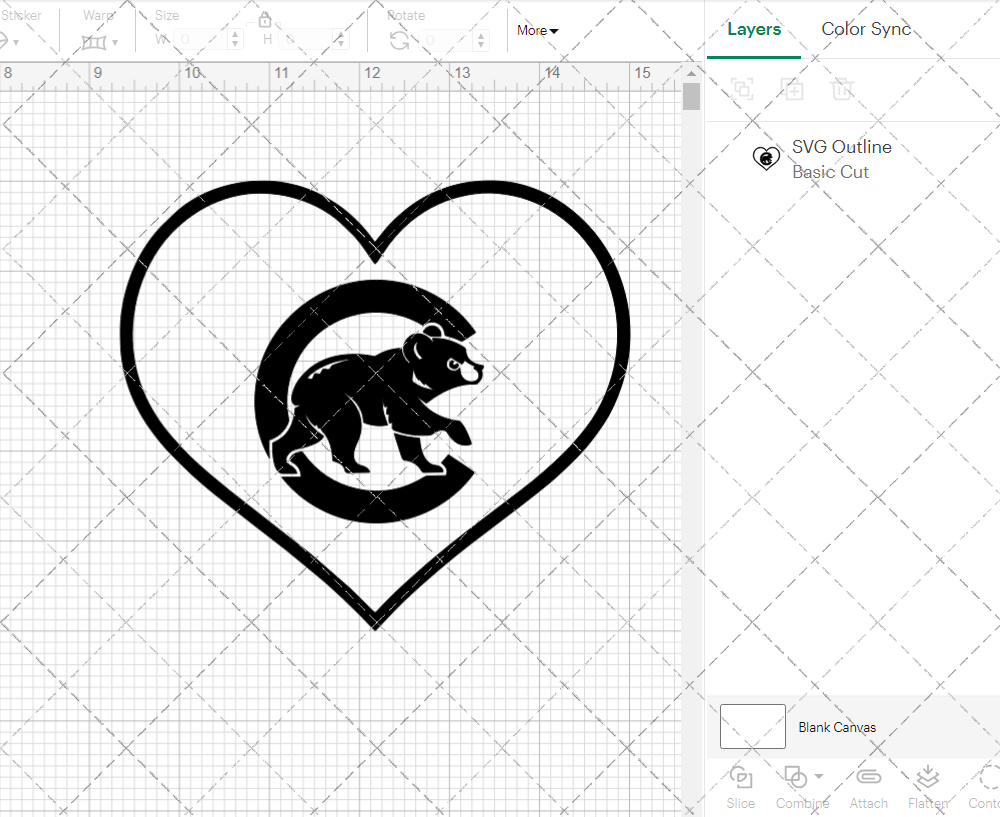Click the Slice tool icon
The image size is (1000, 817).
tap(740, 777)
